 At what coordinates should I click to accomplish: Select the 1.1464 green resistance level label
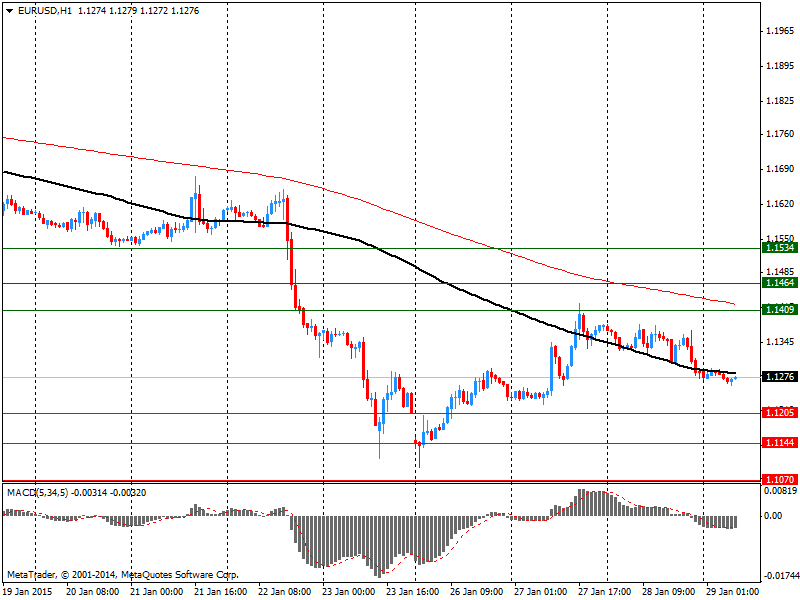780,283
